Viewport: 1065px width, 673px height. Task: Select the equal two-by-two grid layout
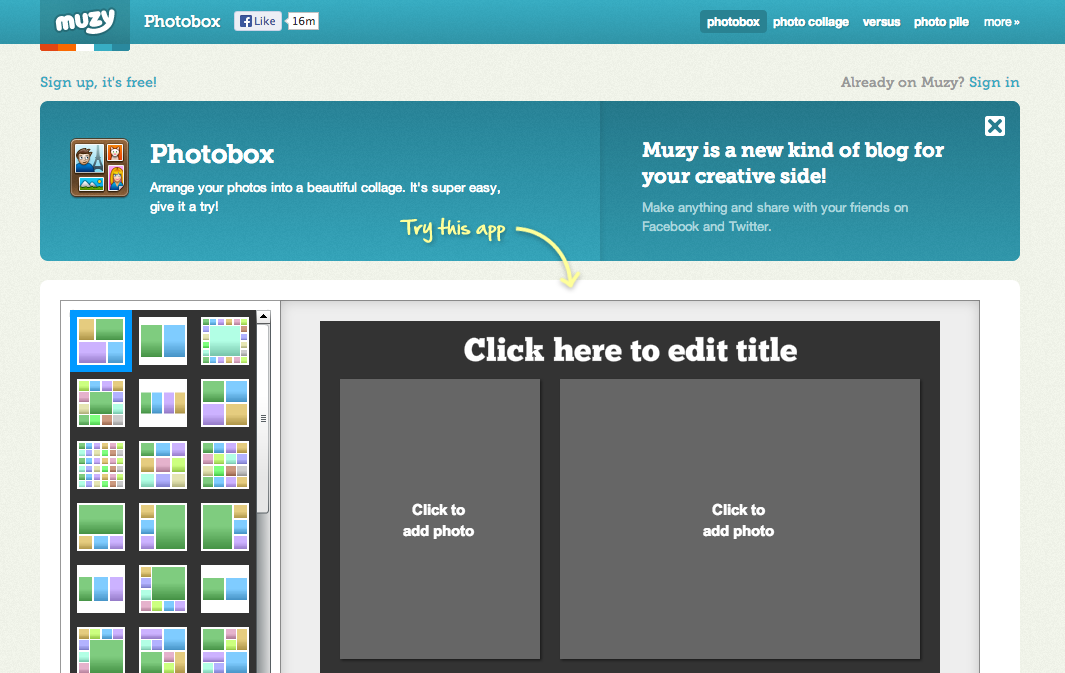[x=225, y=403]
